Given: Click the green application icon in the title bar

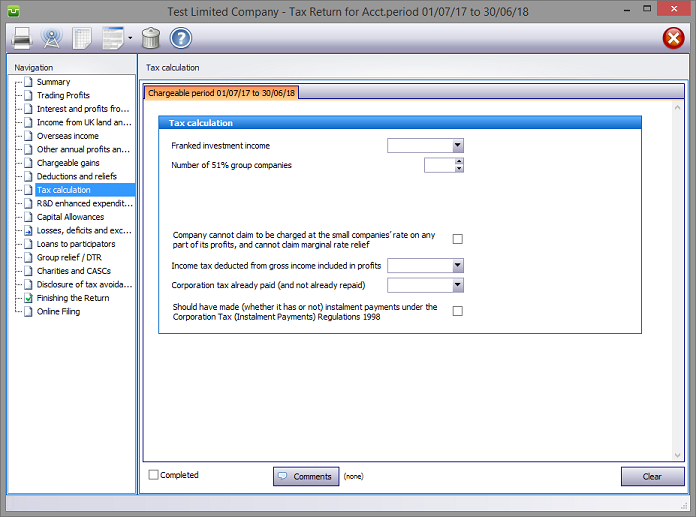Looking at the screenshot, I should [x=14, y=11].
